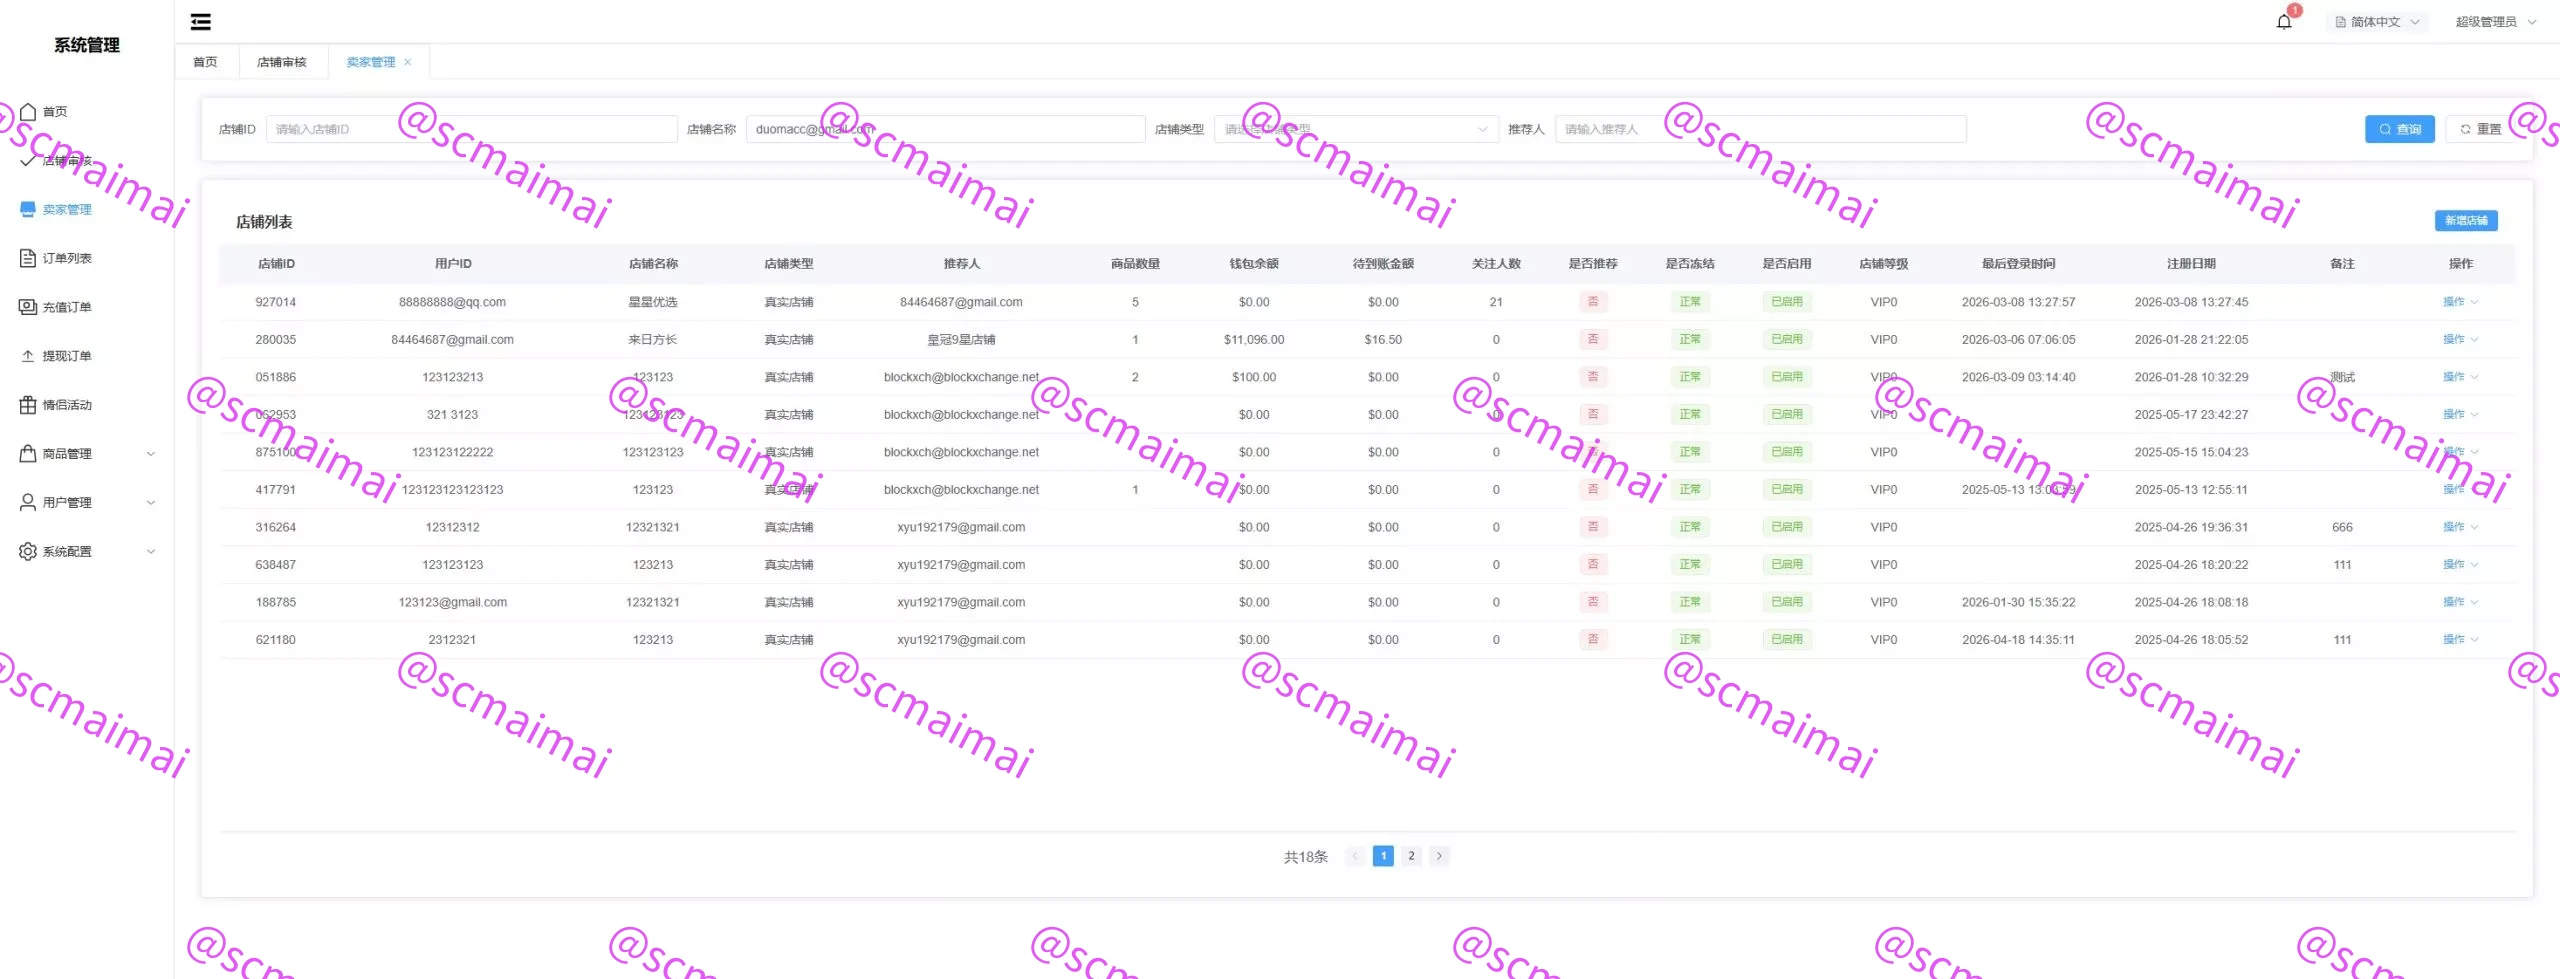Open 店铺审核 via its checkmark icon

click(x=28, y=161)
